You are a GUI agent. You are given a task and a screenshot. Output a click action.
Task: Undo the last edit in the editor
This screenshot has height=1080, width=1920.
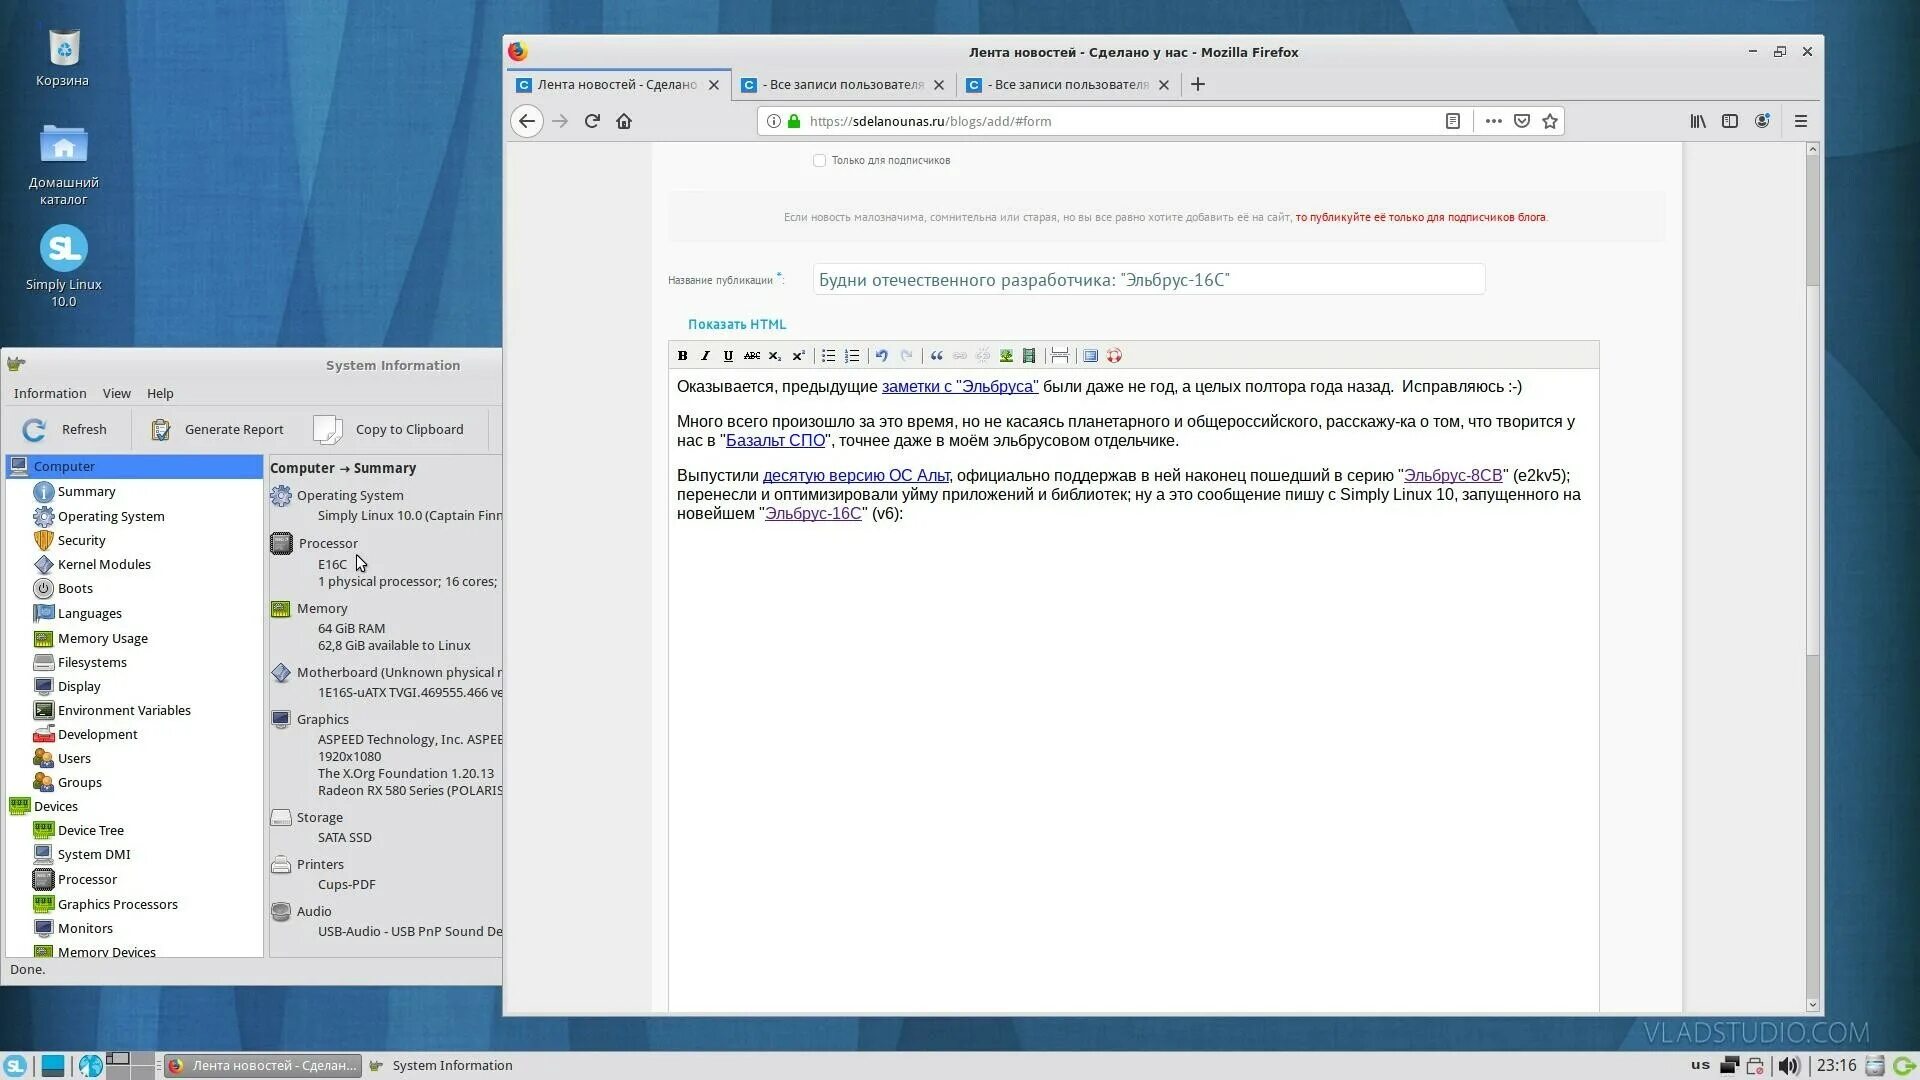pyautogui.click(x=881, y=356)
